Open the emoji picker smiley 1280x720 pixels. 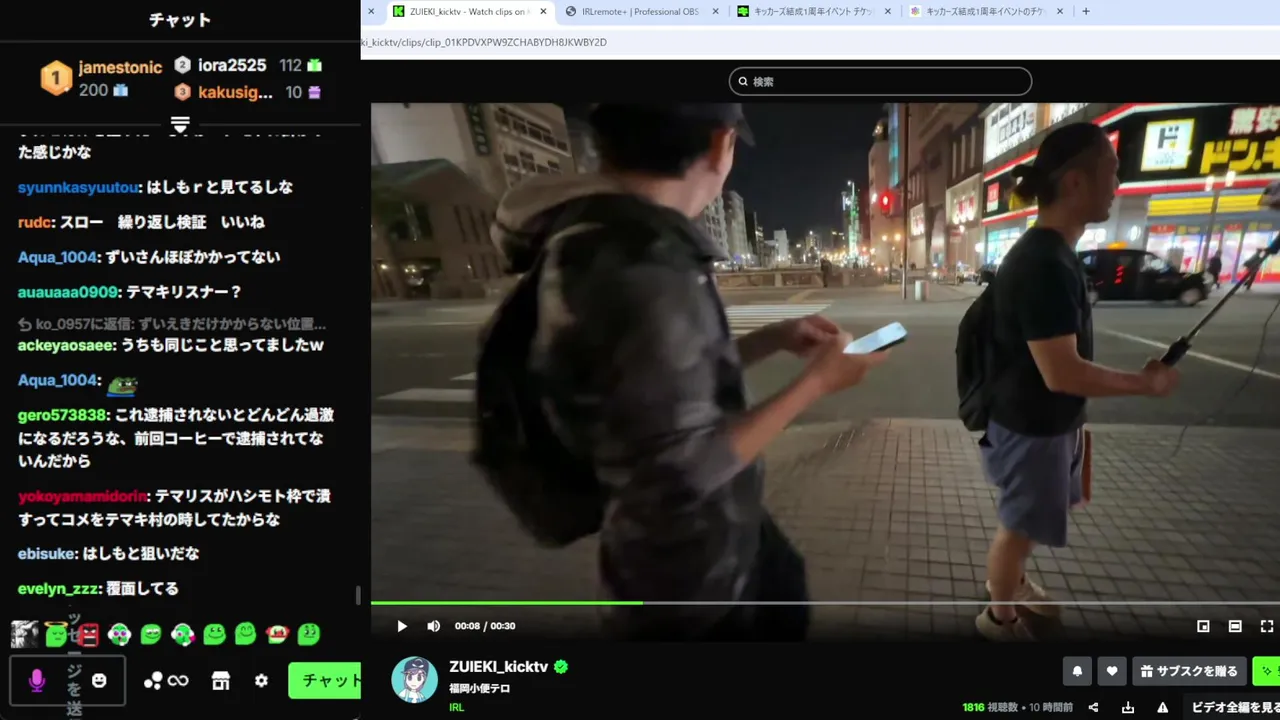(99, 680)
